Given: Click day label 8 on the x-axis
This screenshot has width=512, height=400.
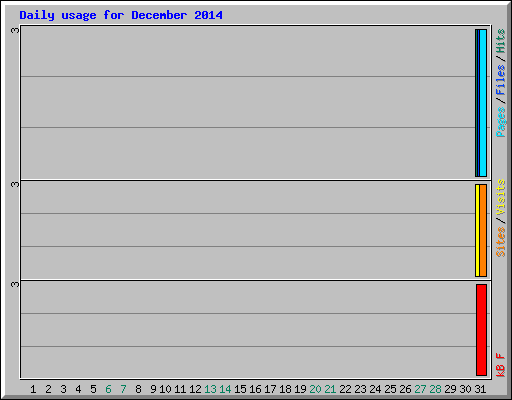Looking at the screenshot, I should tap(138, 389).
